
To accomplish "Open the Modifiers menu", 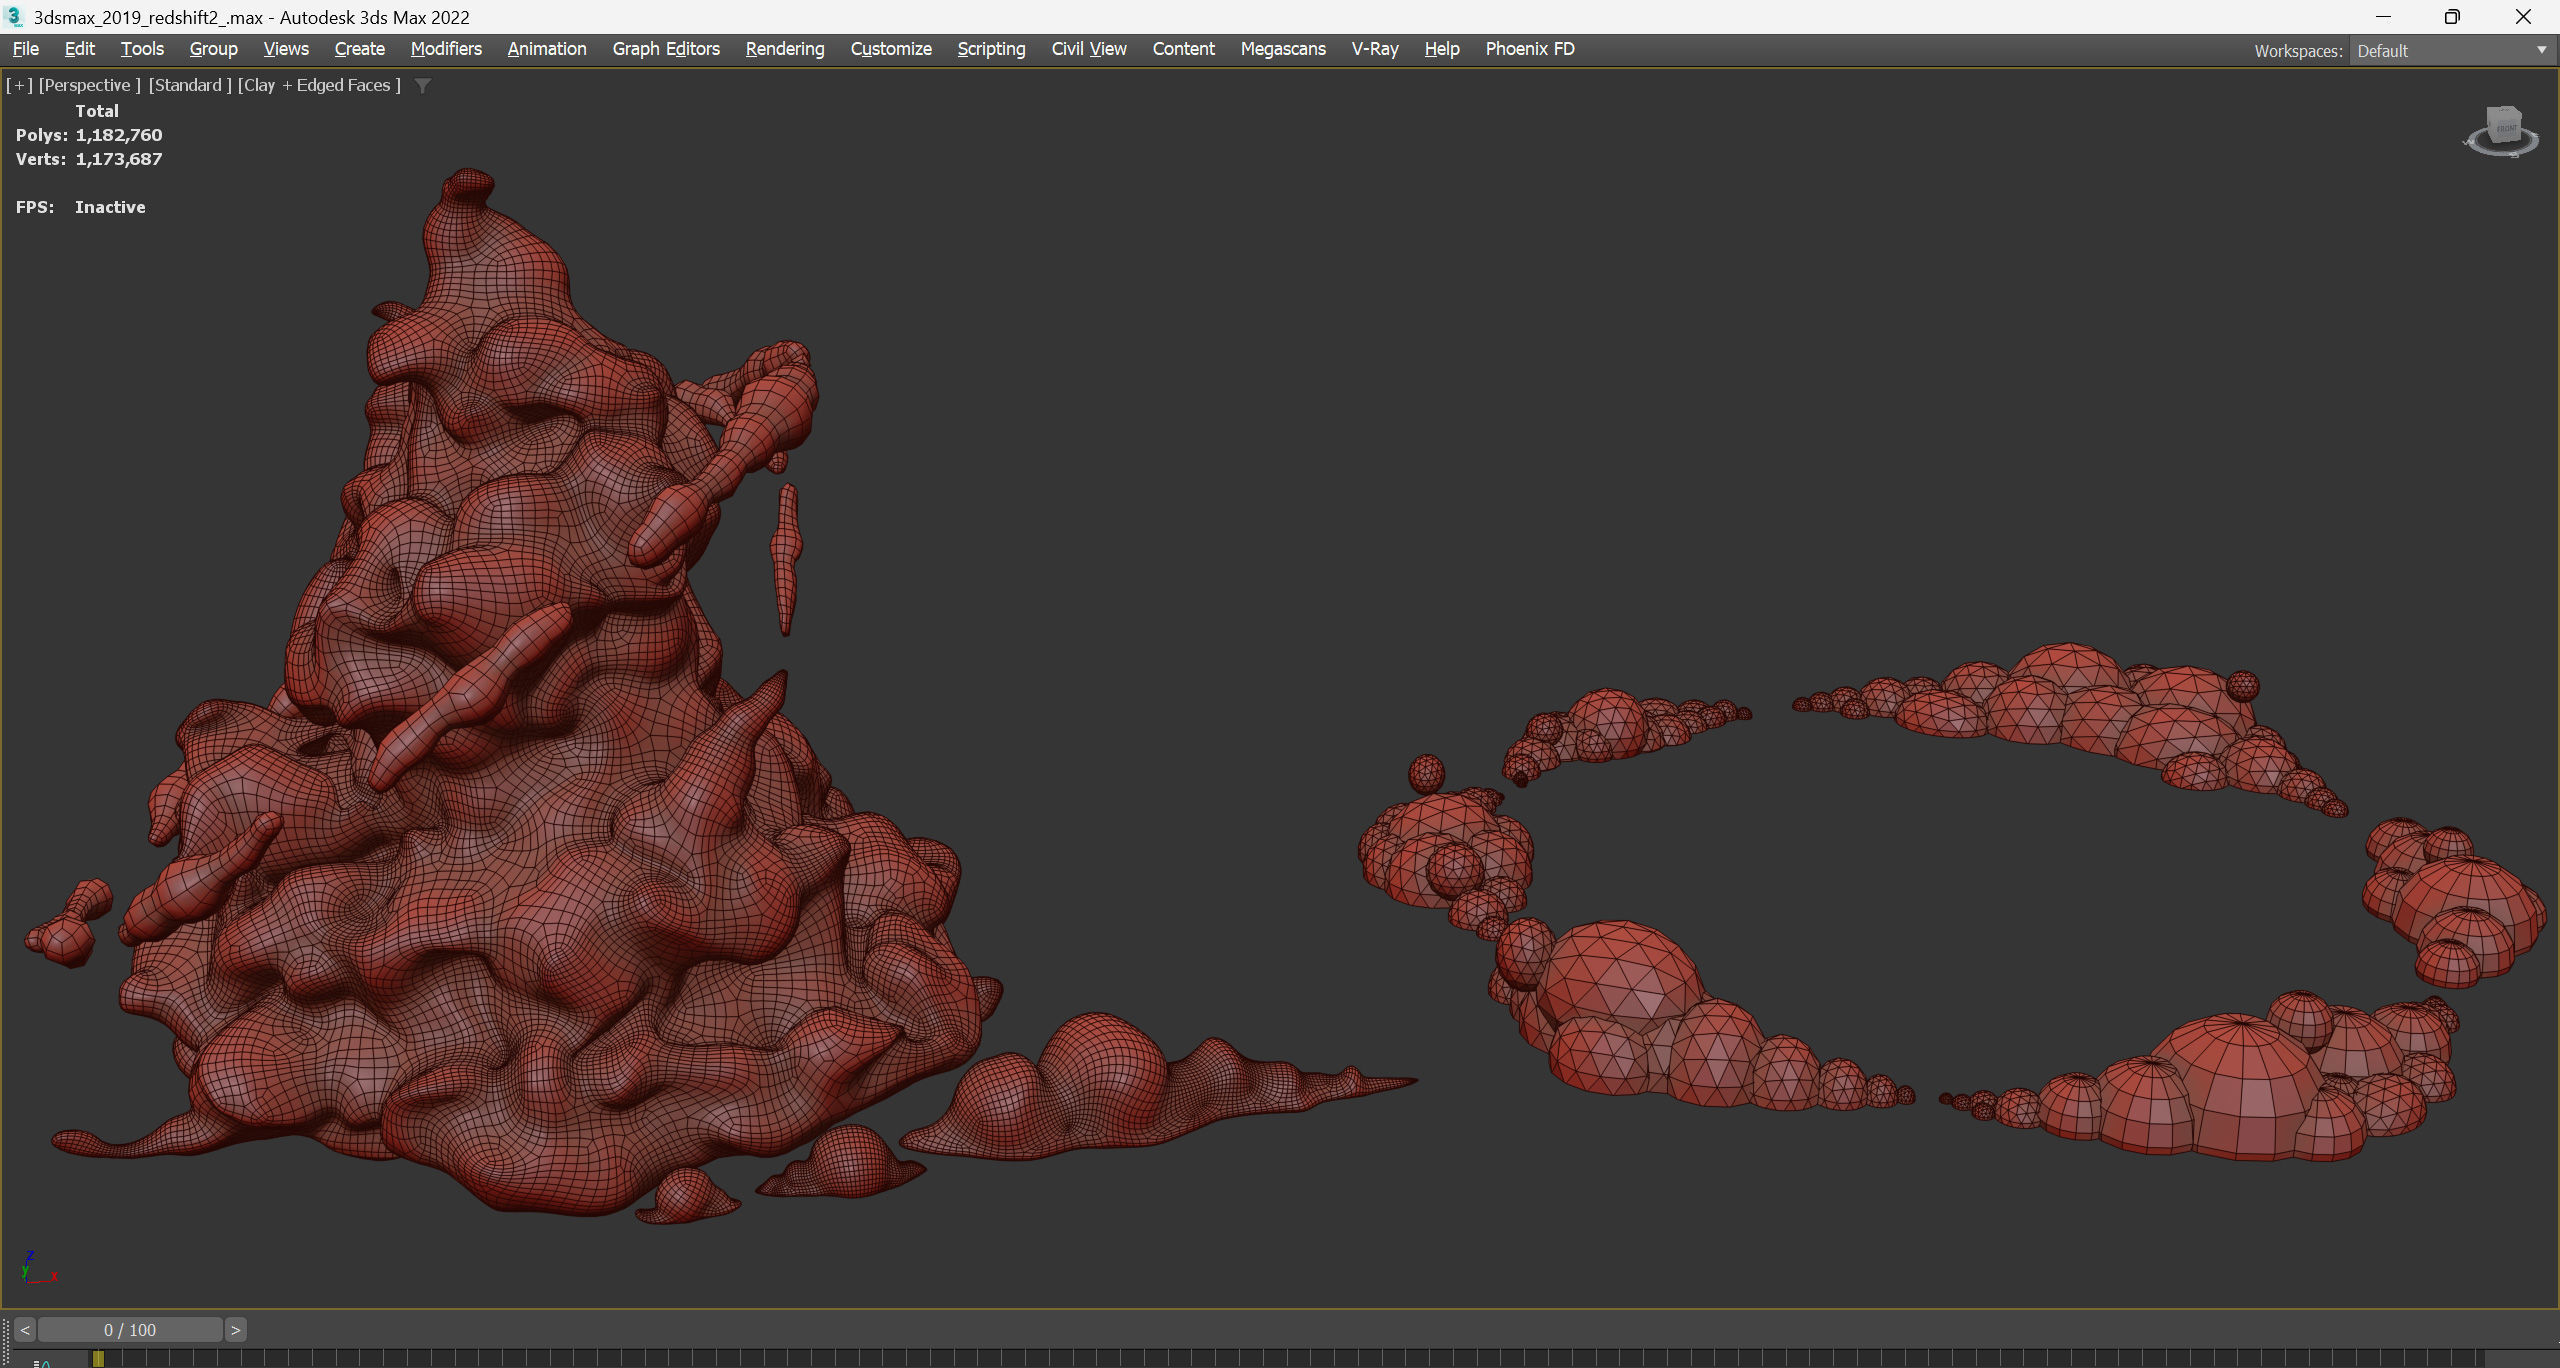I will (x=446, y=49).
